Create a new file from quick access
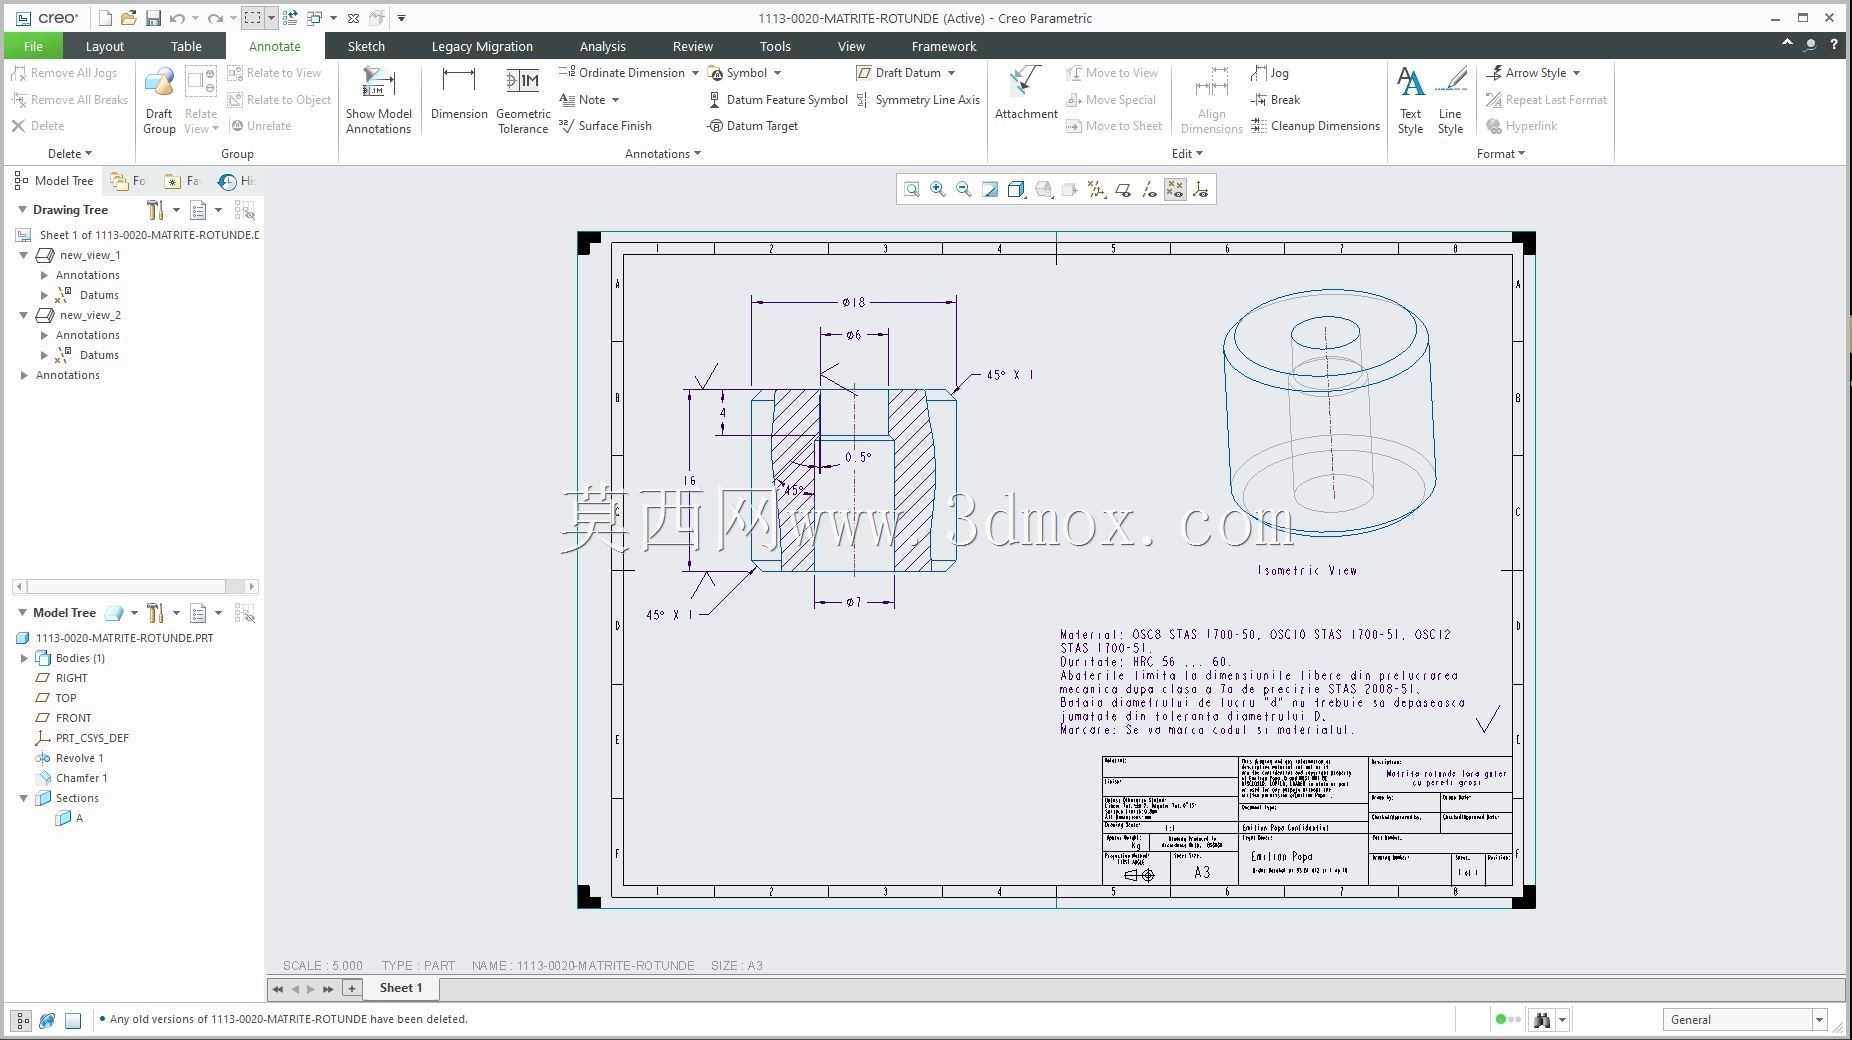Viewport: 1852px width, 1040px height. coord(105,18)
